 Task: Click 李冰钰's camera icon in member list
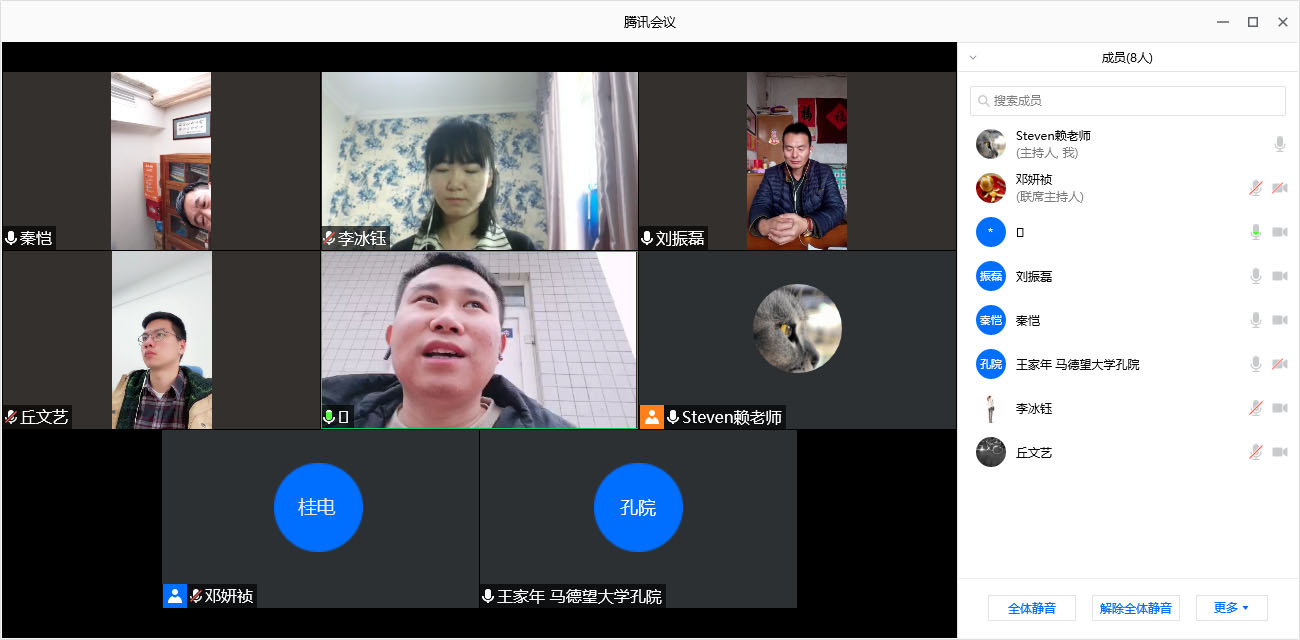1279,408
